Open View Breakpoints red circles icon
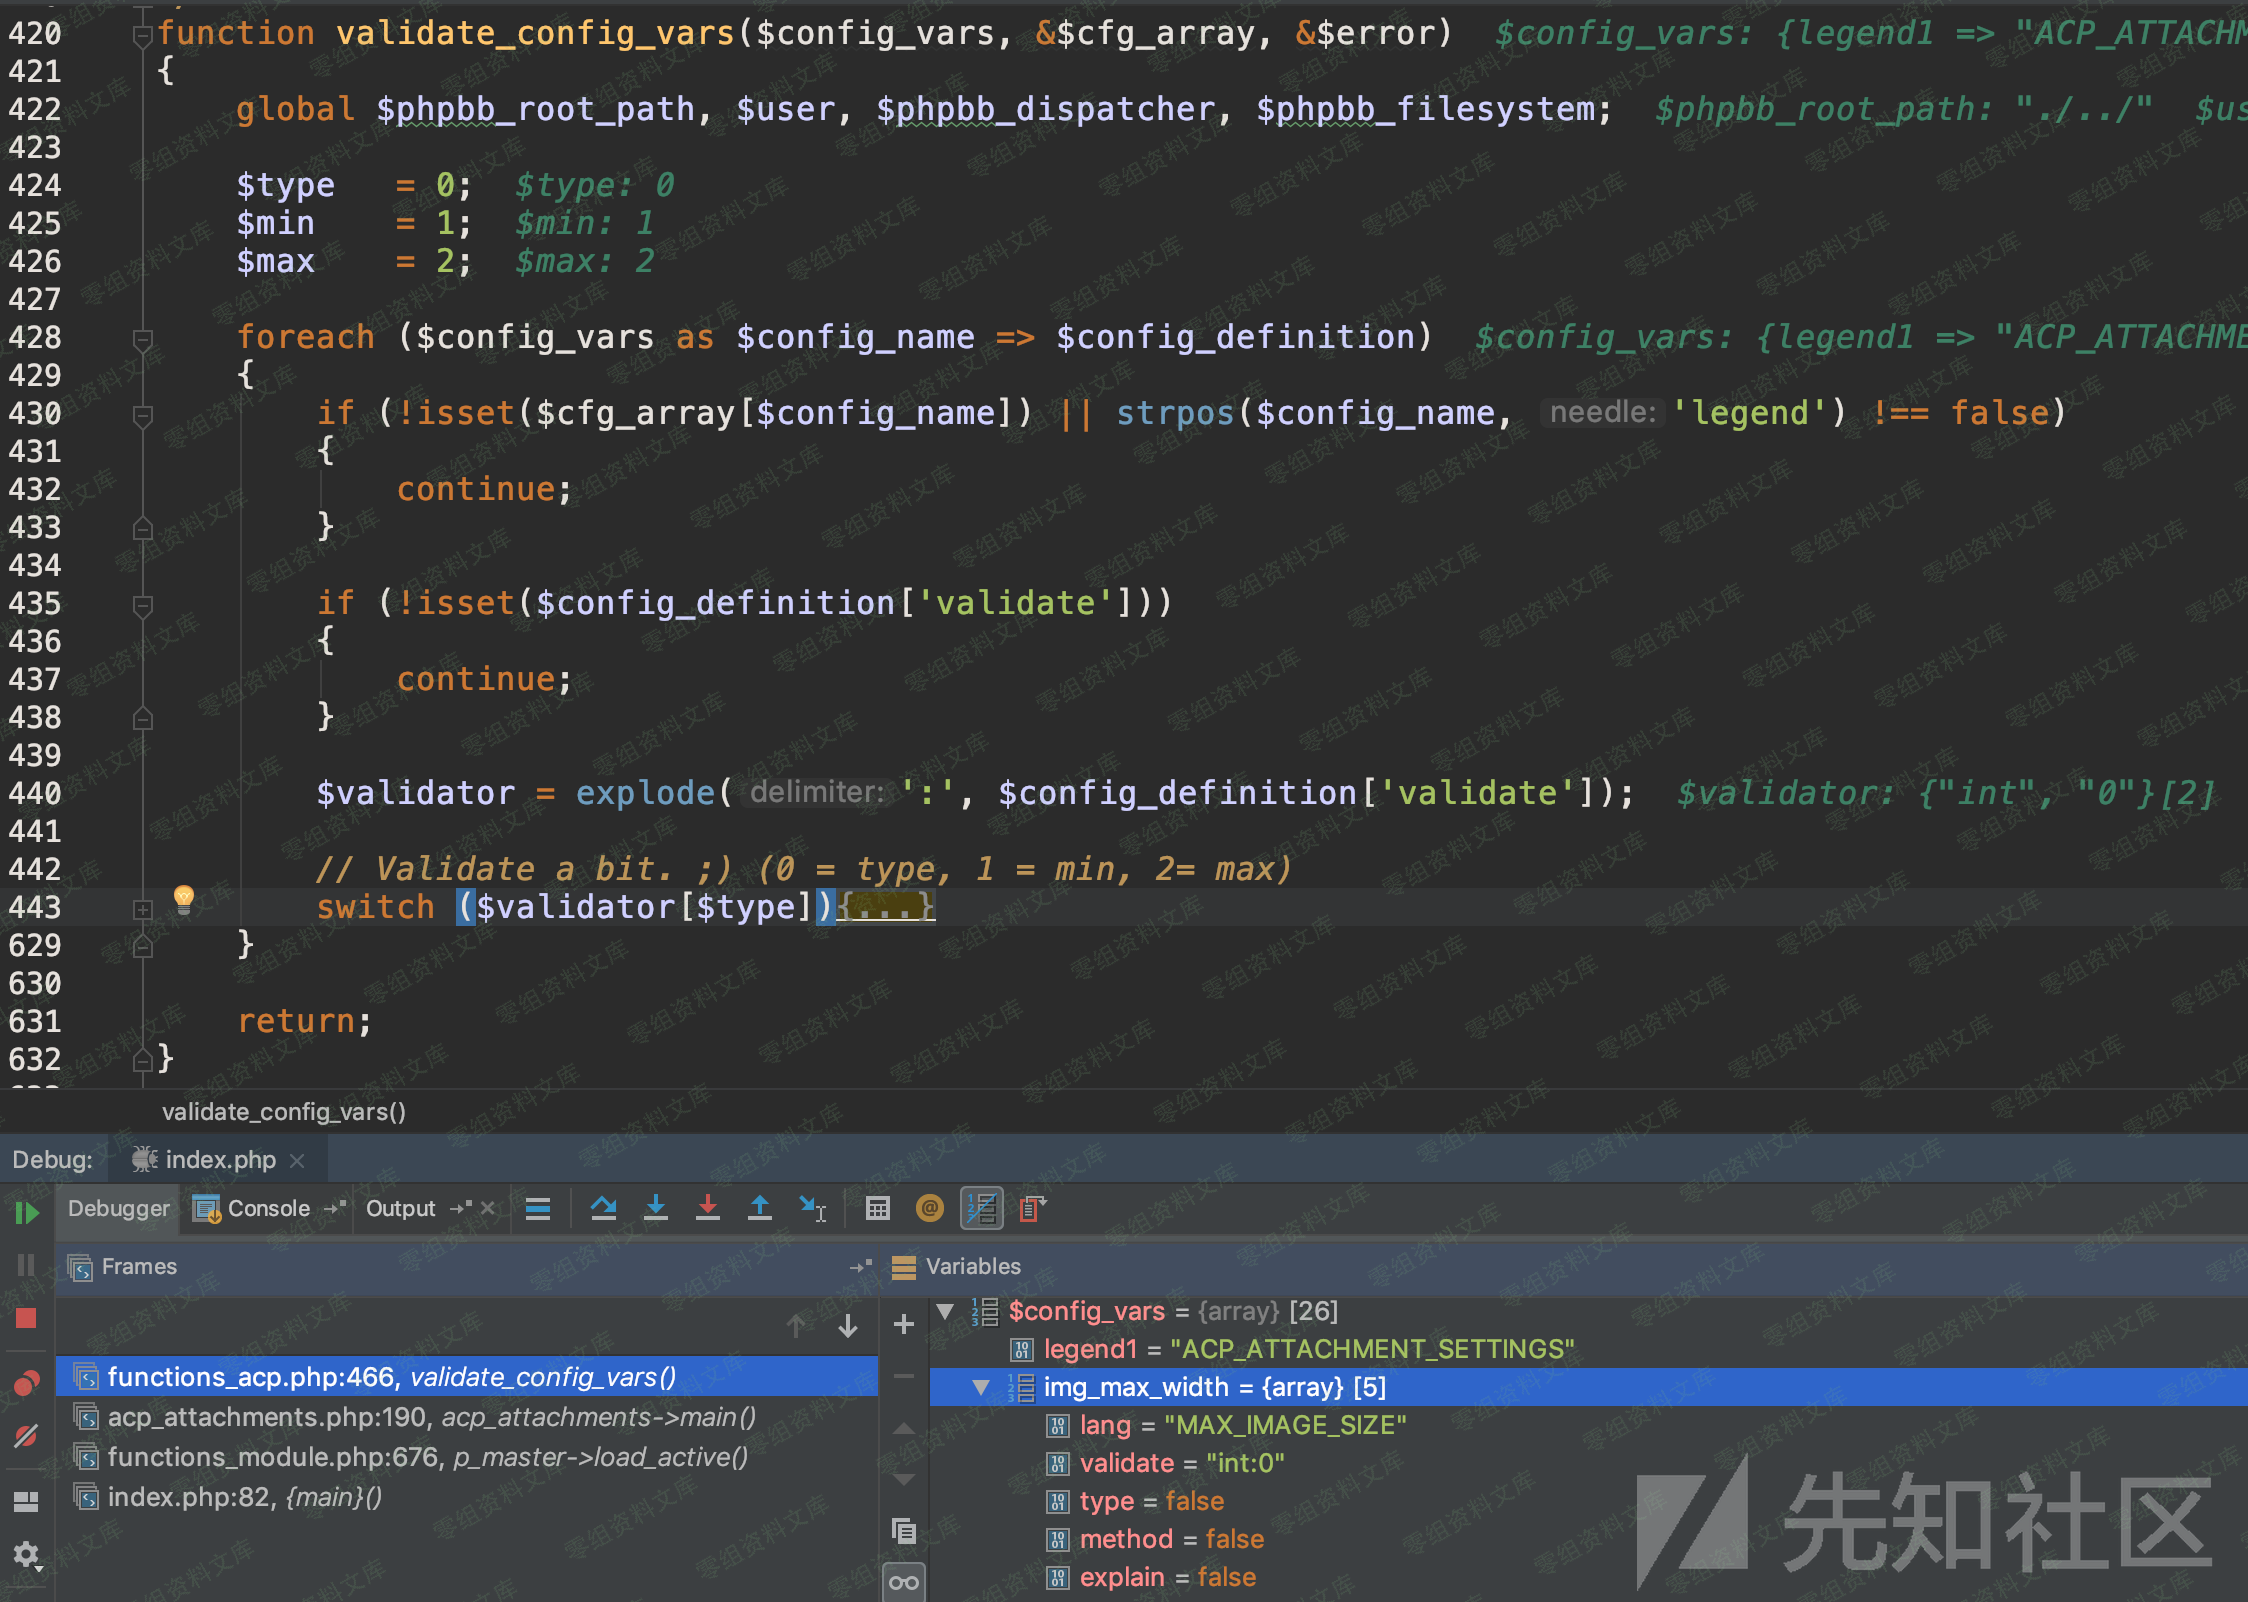2248x1602 pixels. pos(27,1383)
